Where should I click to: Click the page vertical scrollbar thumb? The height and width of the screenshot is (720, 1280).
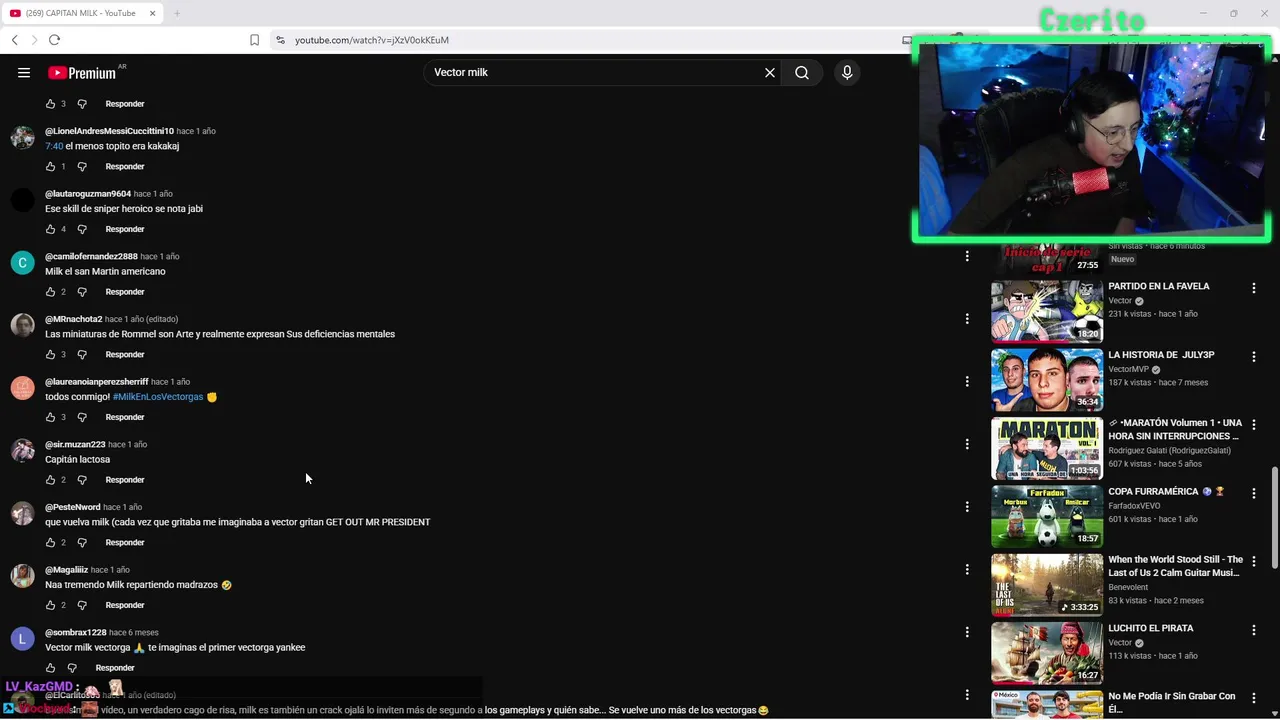tap(1274, 518)
